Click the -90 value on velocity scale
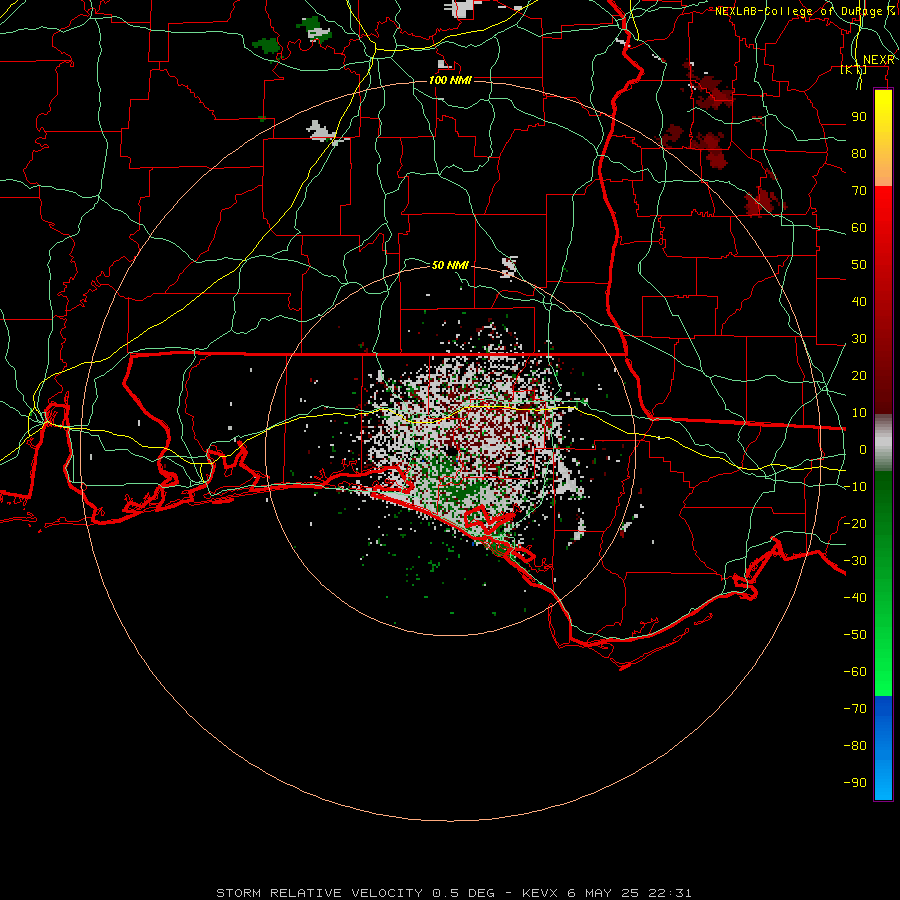Image resolution: width=900 pixels, height=900 pixels. click(x=855, y=783)
